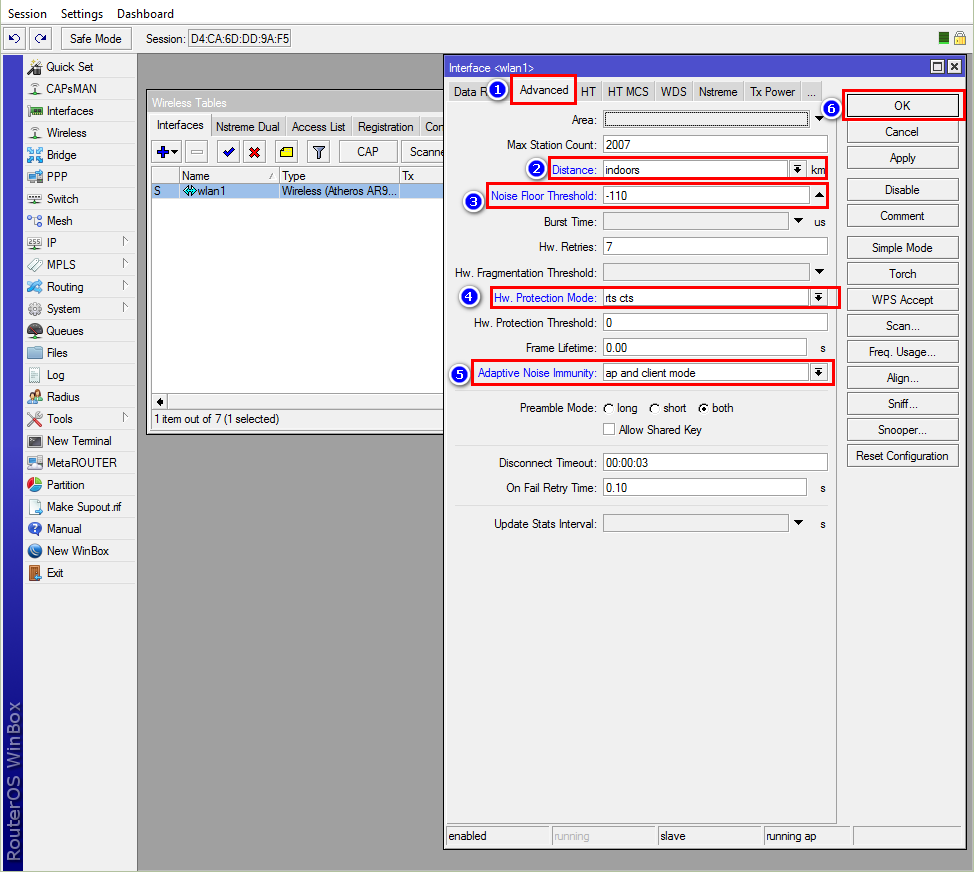This screenshot has height=872, width=974.
Task: Open the Hw. Protection Mode dropdown
Action: tap(819, 297)
